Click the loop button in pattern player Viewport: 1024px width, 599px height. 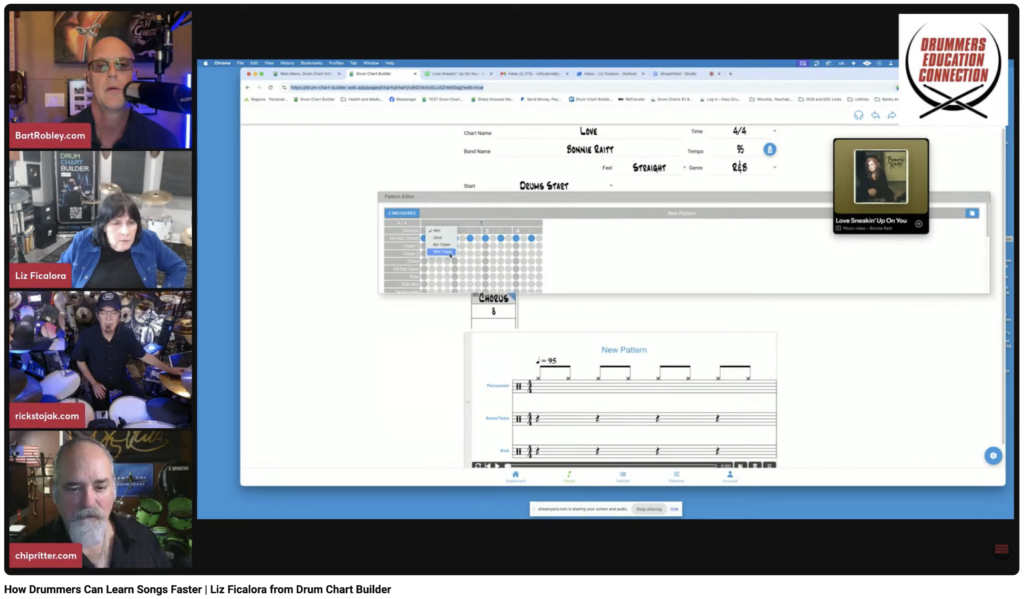click(477, 466)
